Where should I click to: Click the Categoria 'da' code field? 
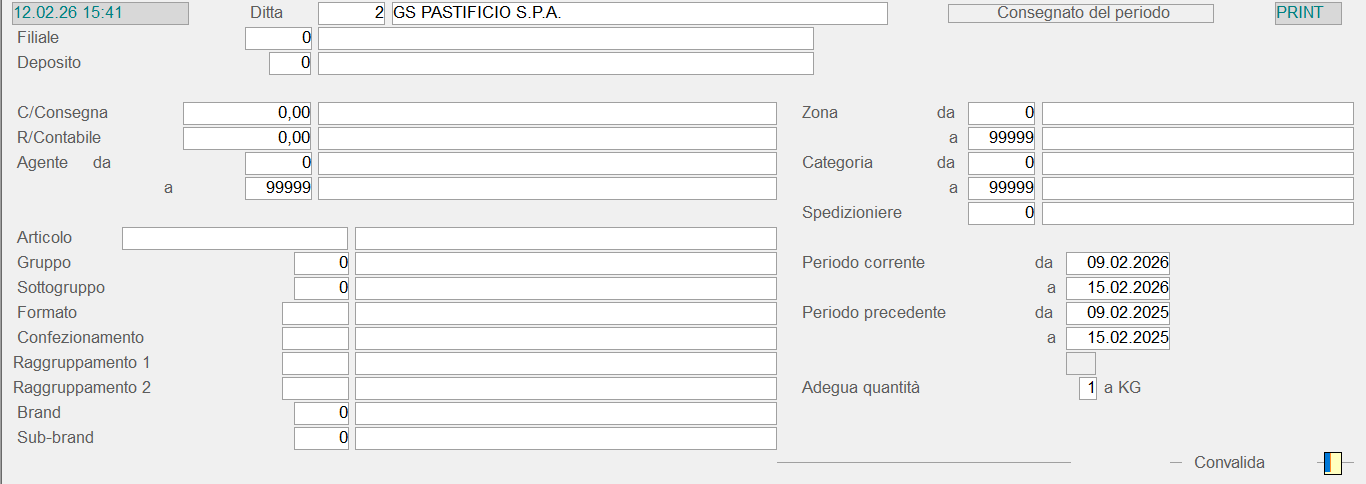[1001, 163]
